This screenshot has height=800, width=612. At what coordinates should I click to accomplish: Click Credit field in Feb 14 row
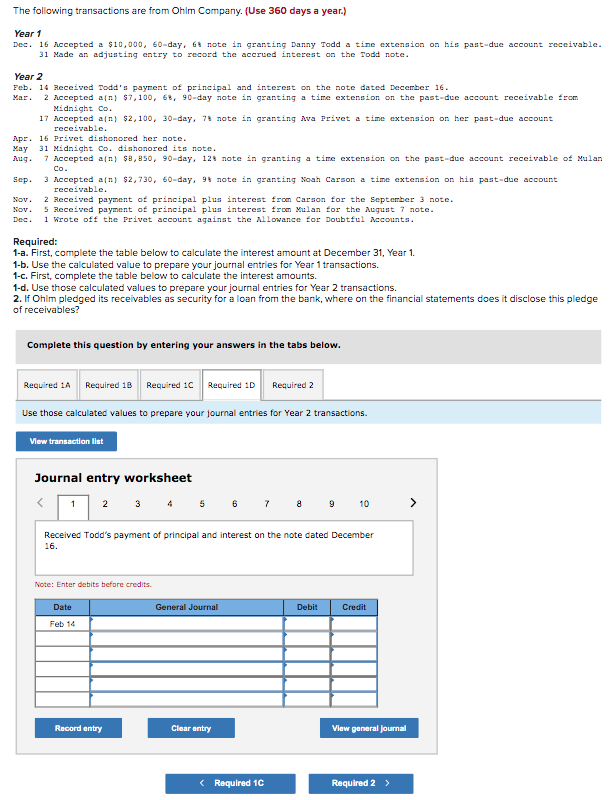point(354,623)
